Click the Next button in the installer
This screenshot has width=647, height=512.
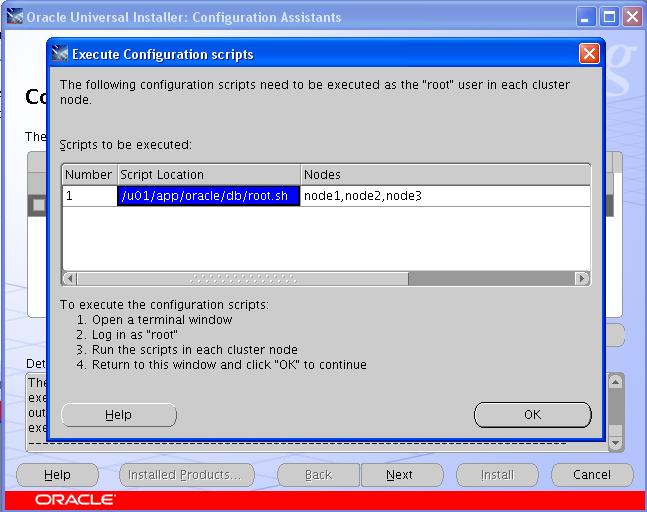[x=399, y=475]
